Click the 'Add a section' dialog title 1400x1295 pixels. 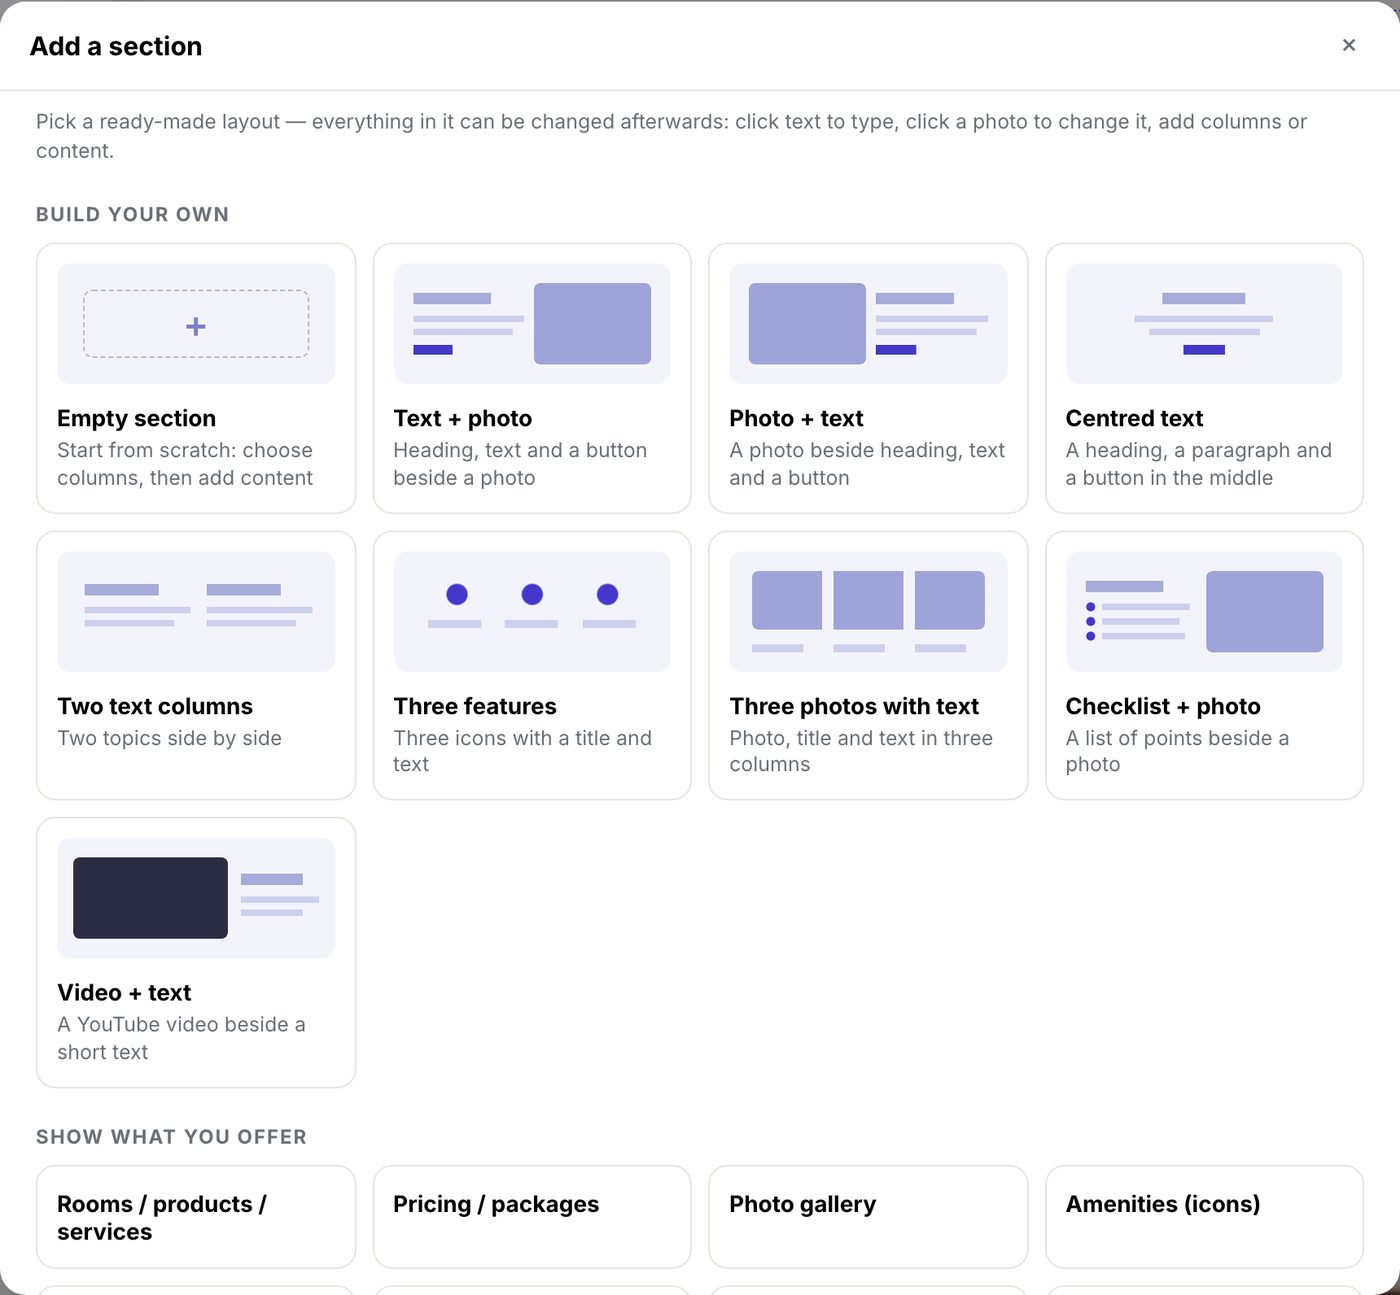(116, 46)
